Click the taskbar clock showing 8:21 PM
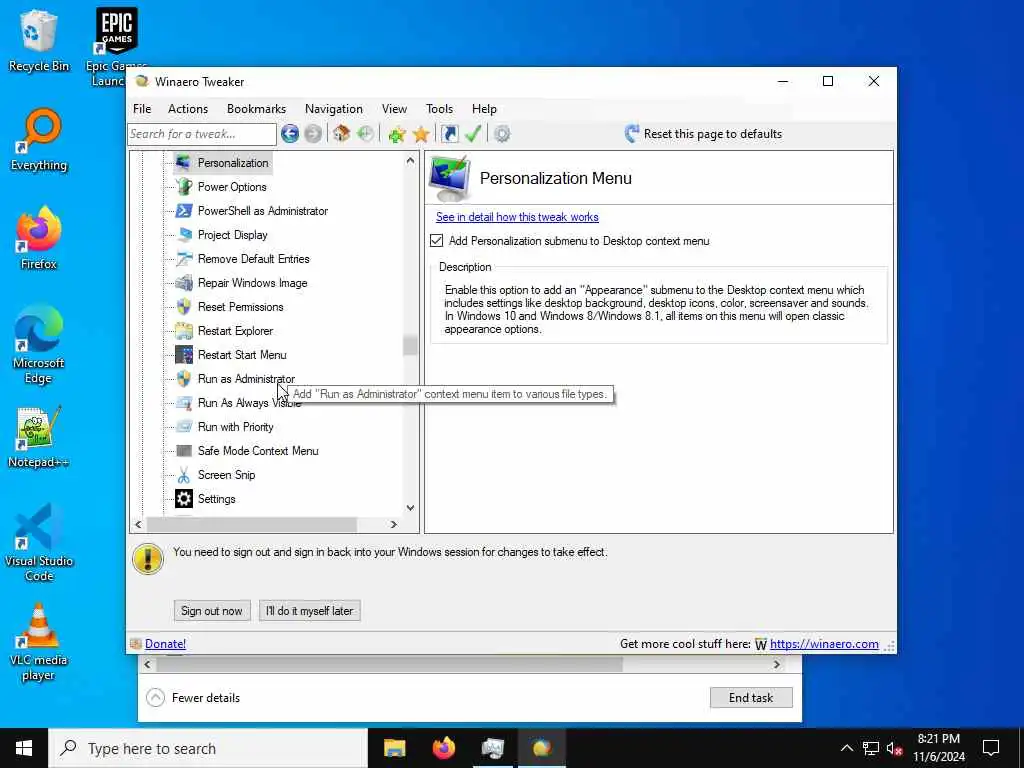The height and width of the screenshot is (768, 1024). pyautogui.click(x=938, y=748)
